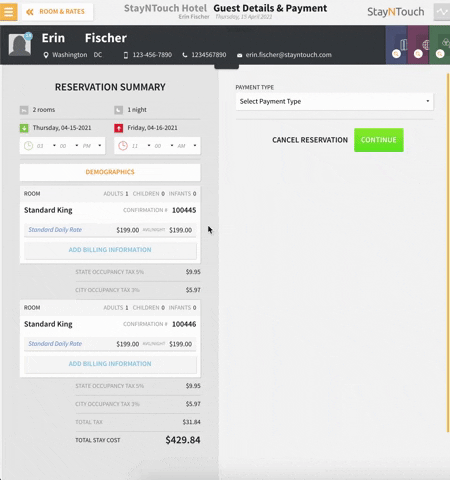This screenshot has width=450, height=480.
Task: Click the green Continue button
Action: click(x=379, y=140)
